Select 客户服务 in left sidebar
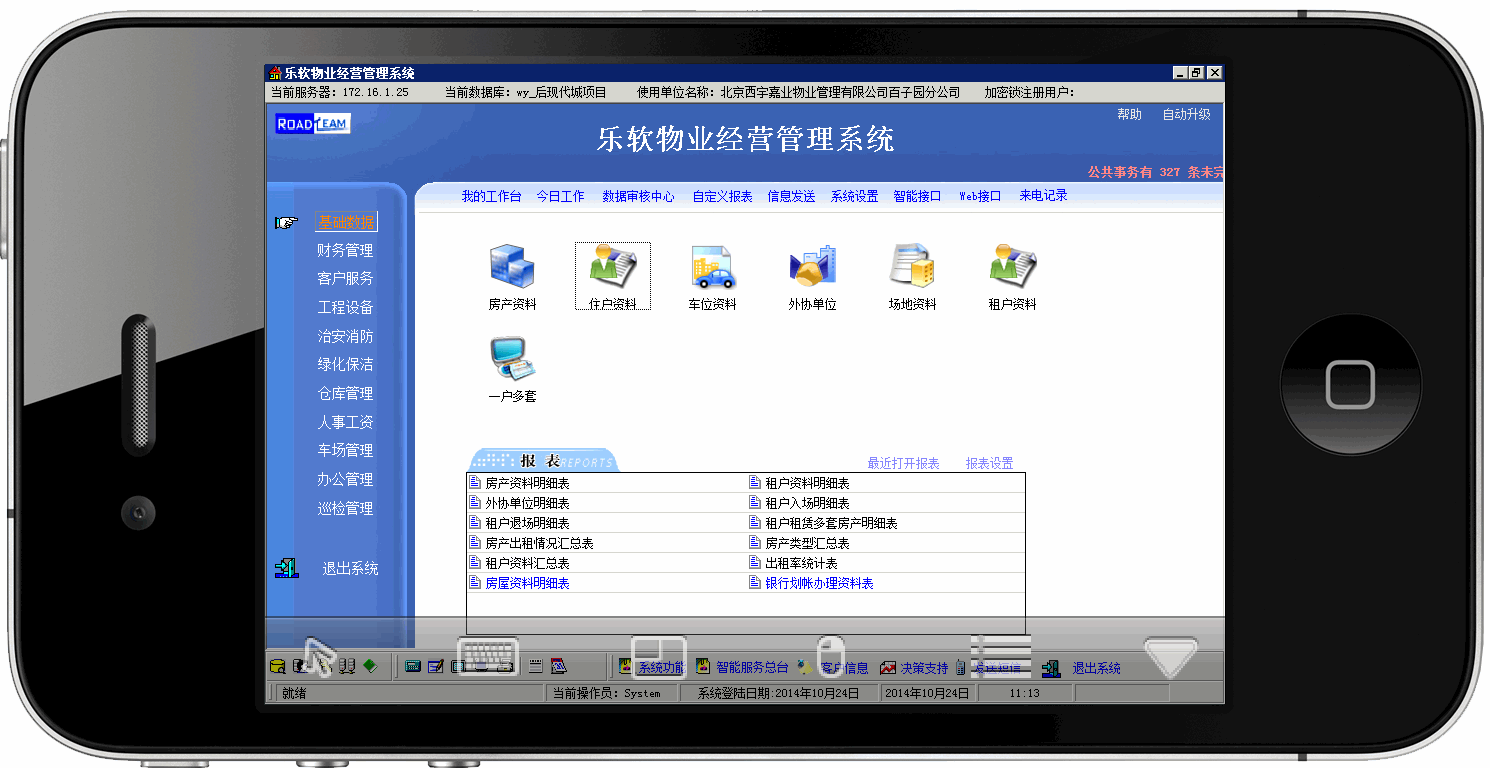This screenshot has height=768, width=1490. click(345, 278)
